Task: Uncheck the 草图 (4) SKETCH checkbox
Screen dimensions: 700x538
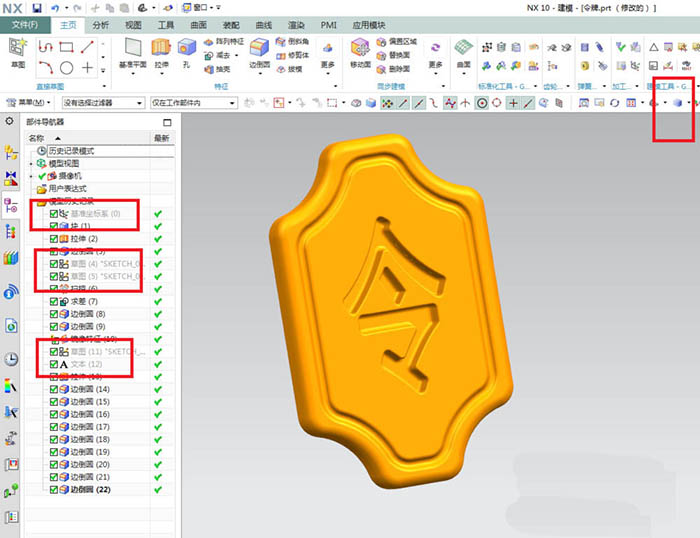Action: click(x=54, y=263)
